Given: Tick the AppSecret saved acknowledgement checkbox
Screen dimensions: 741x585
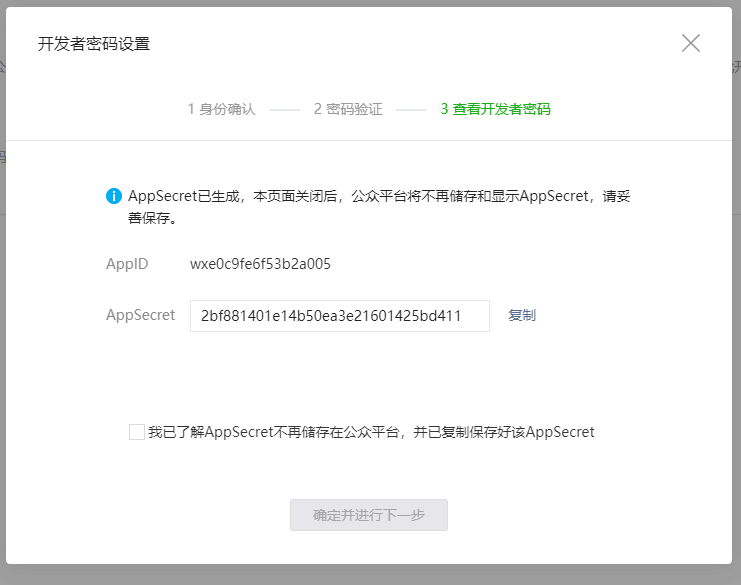Looking at the screenshot, I should point(136,432).
